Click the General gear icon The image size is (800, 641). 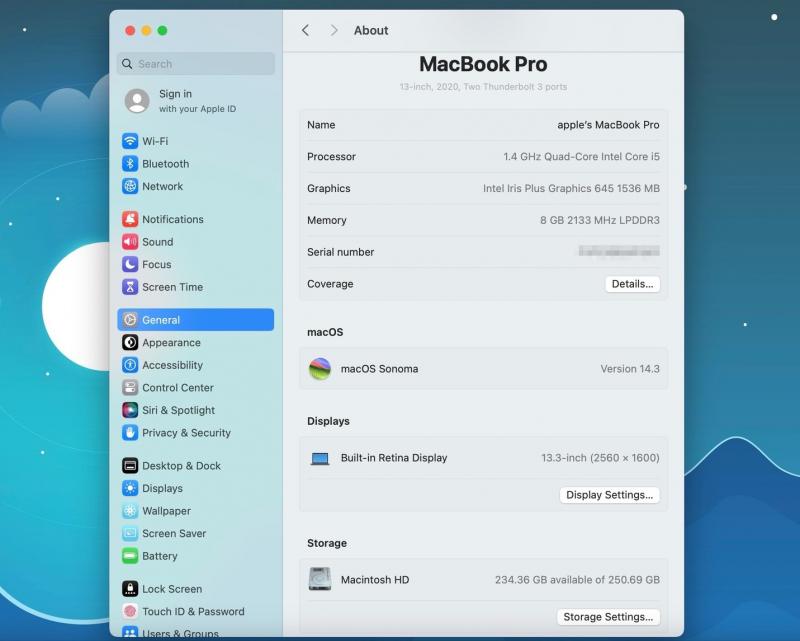click(130, 319)
